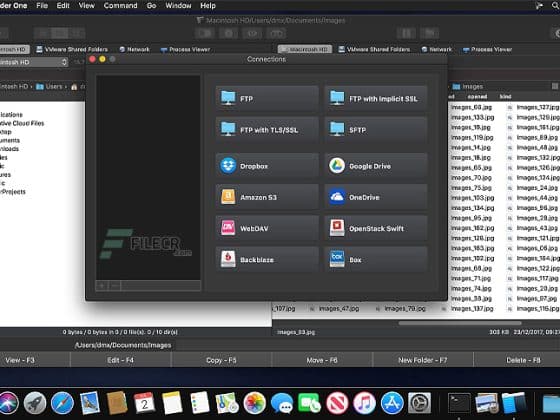Click the WebDAV icon

[x=228, y=228]
